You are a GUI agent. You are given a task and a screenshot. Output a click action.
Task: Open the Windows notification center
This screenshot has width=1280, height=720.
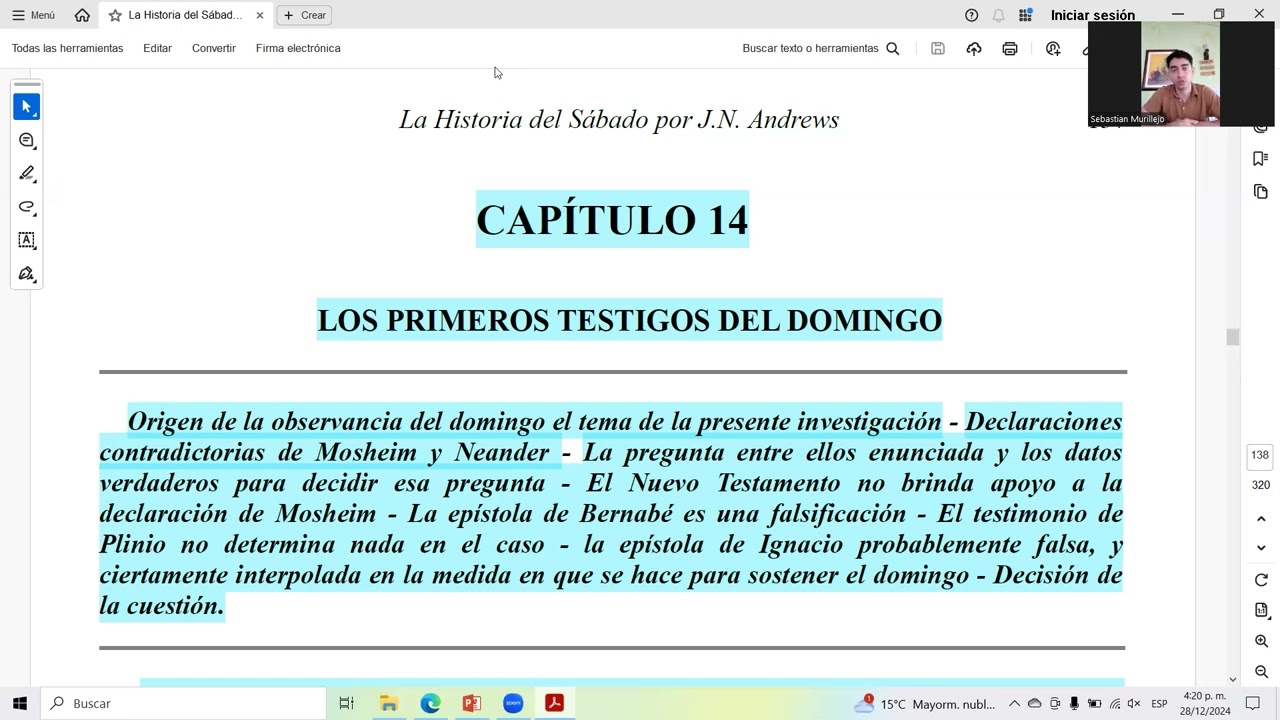1253,704
